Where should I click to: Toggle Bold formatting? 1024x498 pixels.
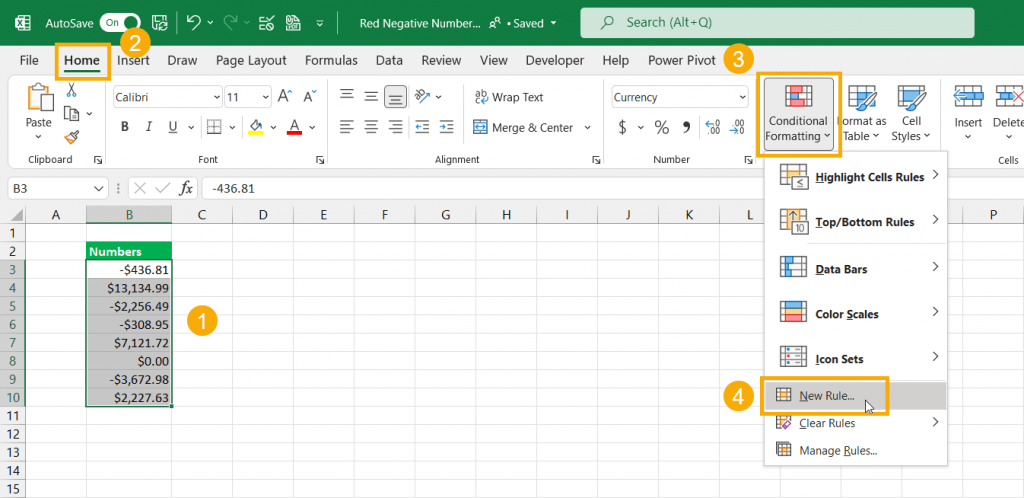coord(125,127)
